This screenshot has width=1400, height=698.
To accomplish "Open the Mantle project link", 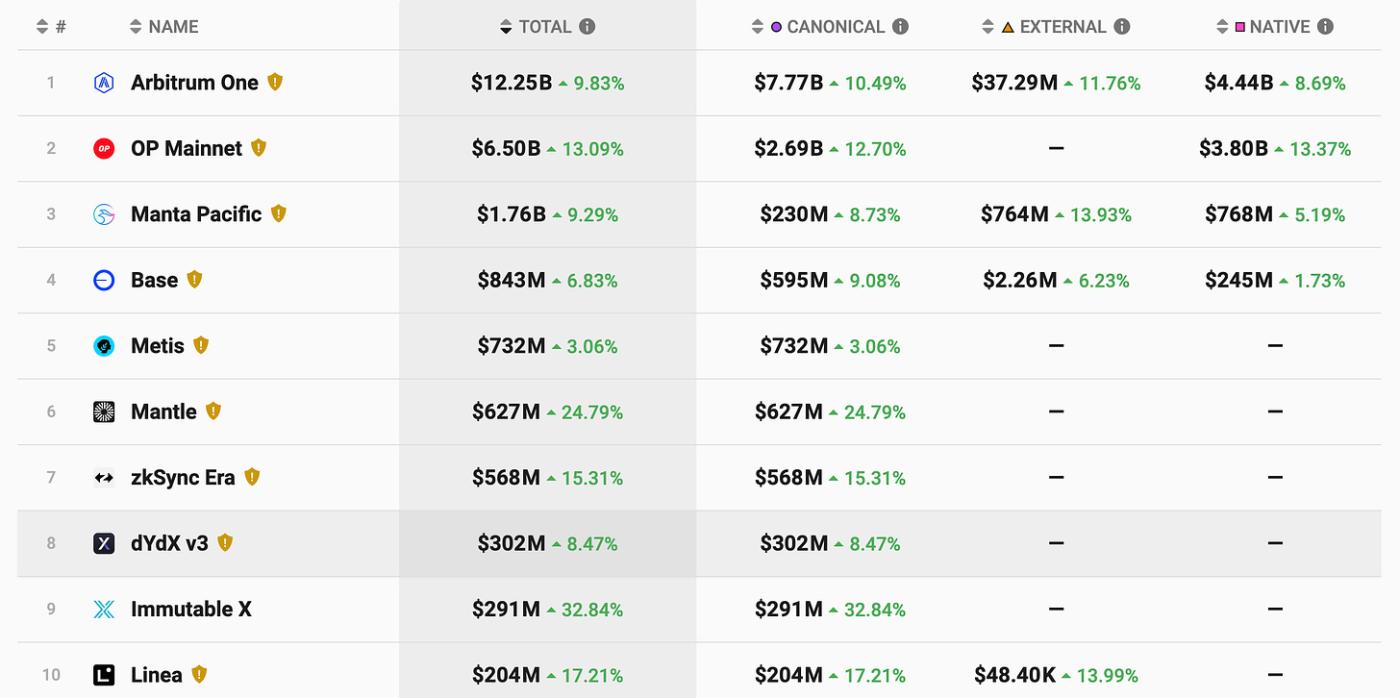I will point(164,412).
